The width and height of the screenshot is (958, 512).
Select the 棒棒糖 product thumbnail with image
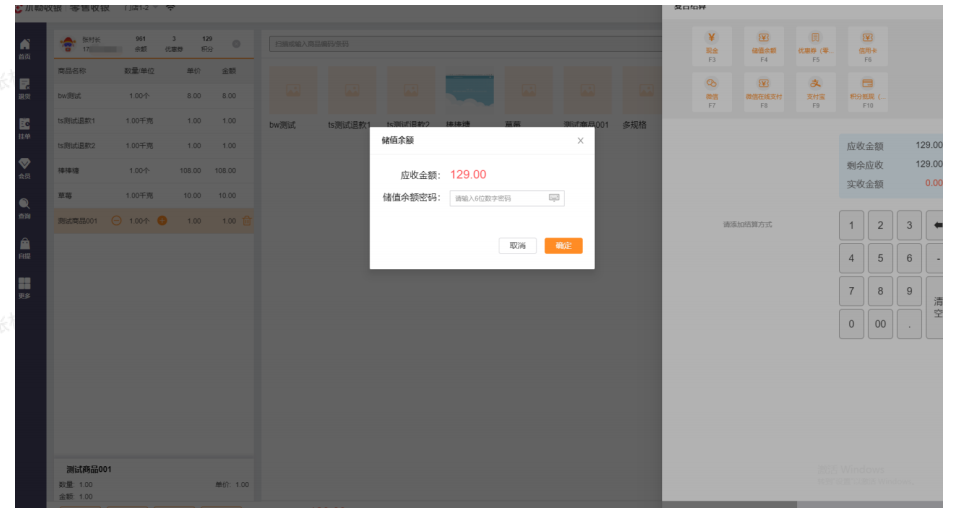tap(469, 90)
